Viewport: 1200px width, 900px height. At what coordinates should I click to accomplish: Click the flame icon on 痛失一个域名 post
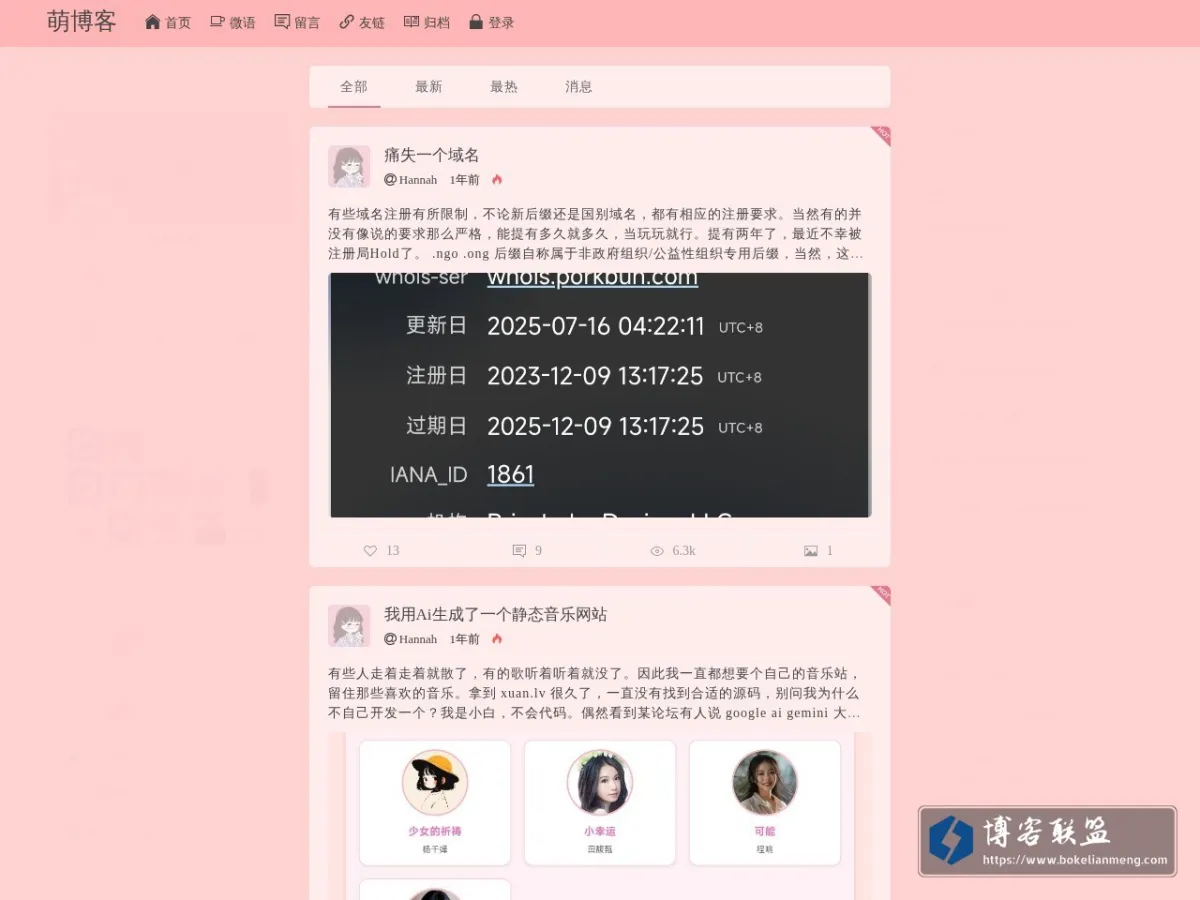click(497, 180)
